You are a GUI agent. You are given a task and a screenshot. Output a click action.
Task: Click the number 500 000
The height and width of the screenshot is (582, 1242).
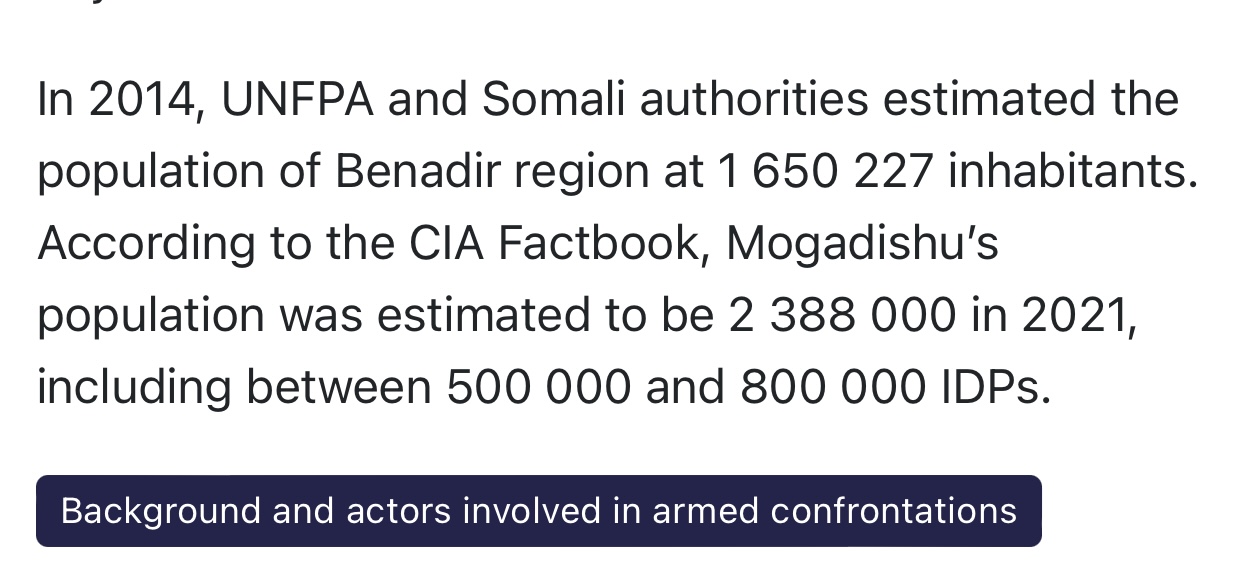click(x=538, y=388)
